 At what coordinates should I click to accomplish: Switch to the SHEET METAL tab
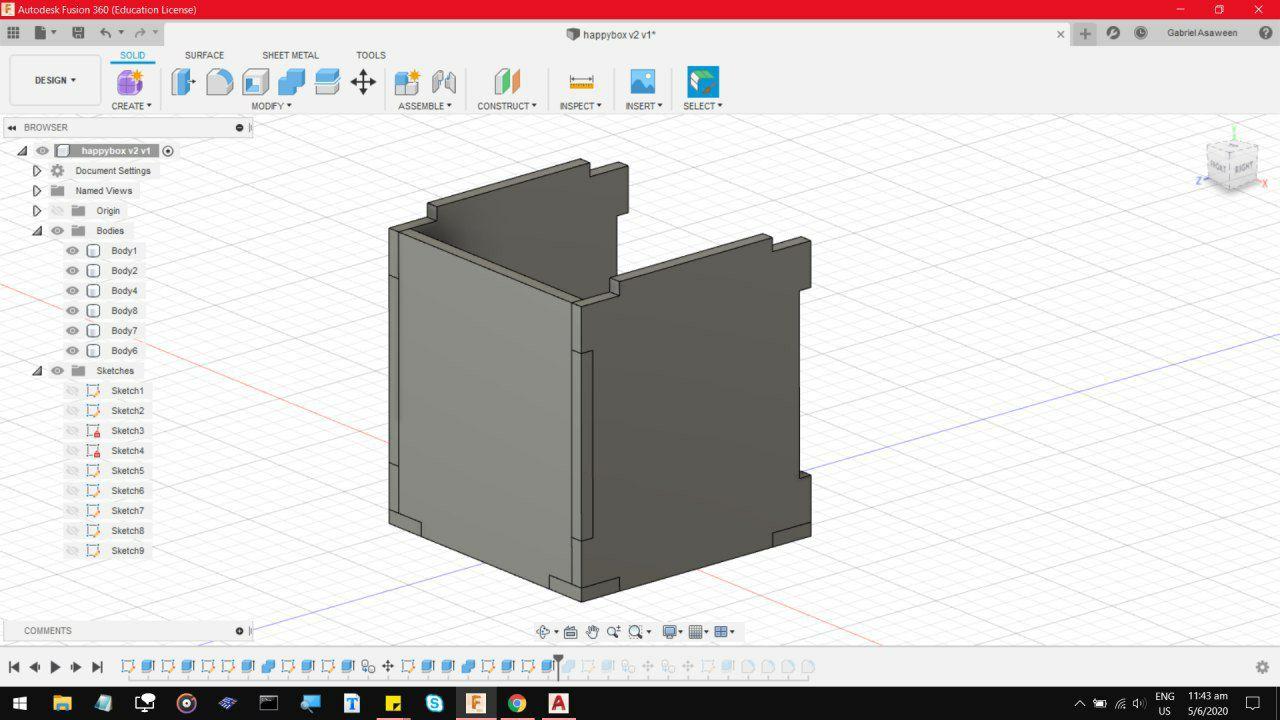[x=291, y=56]
